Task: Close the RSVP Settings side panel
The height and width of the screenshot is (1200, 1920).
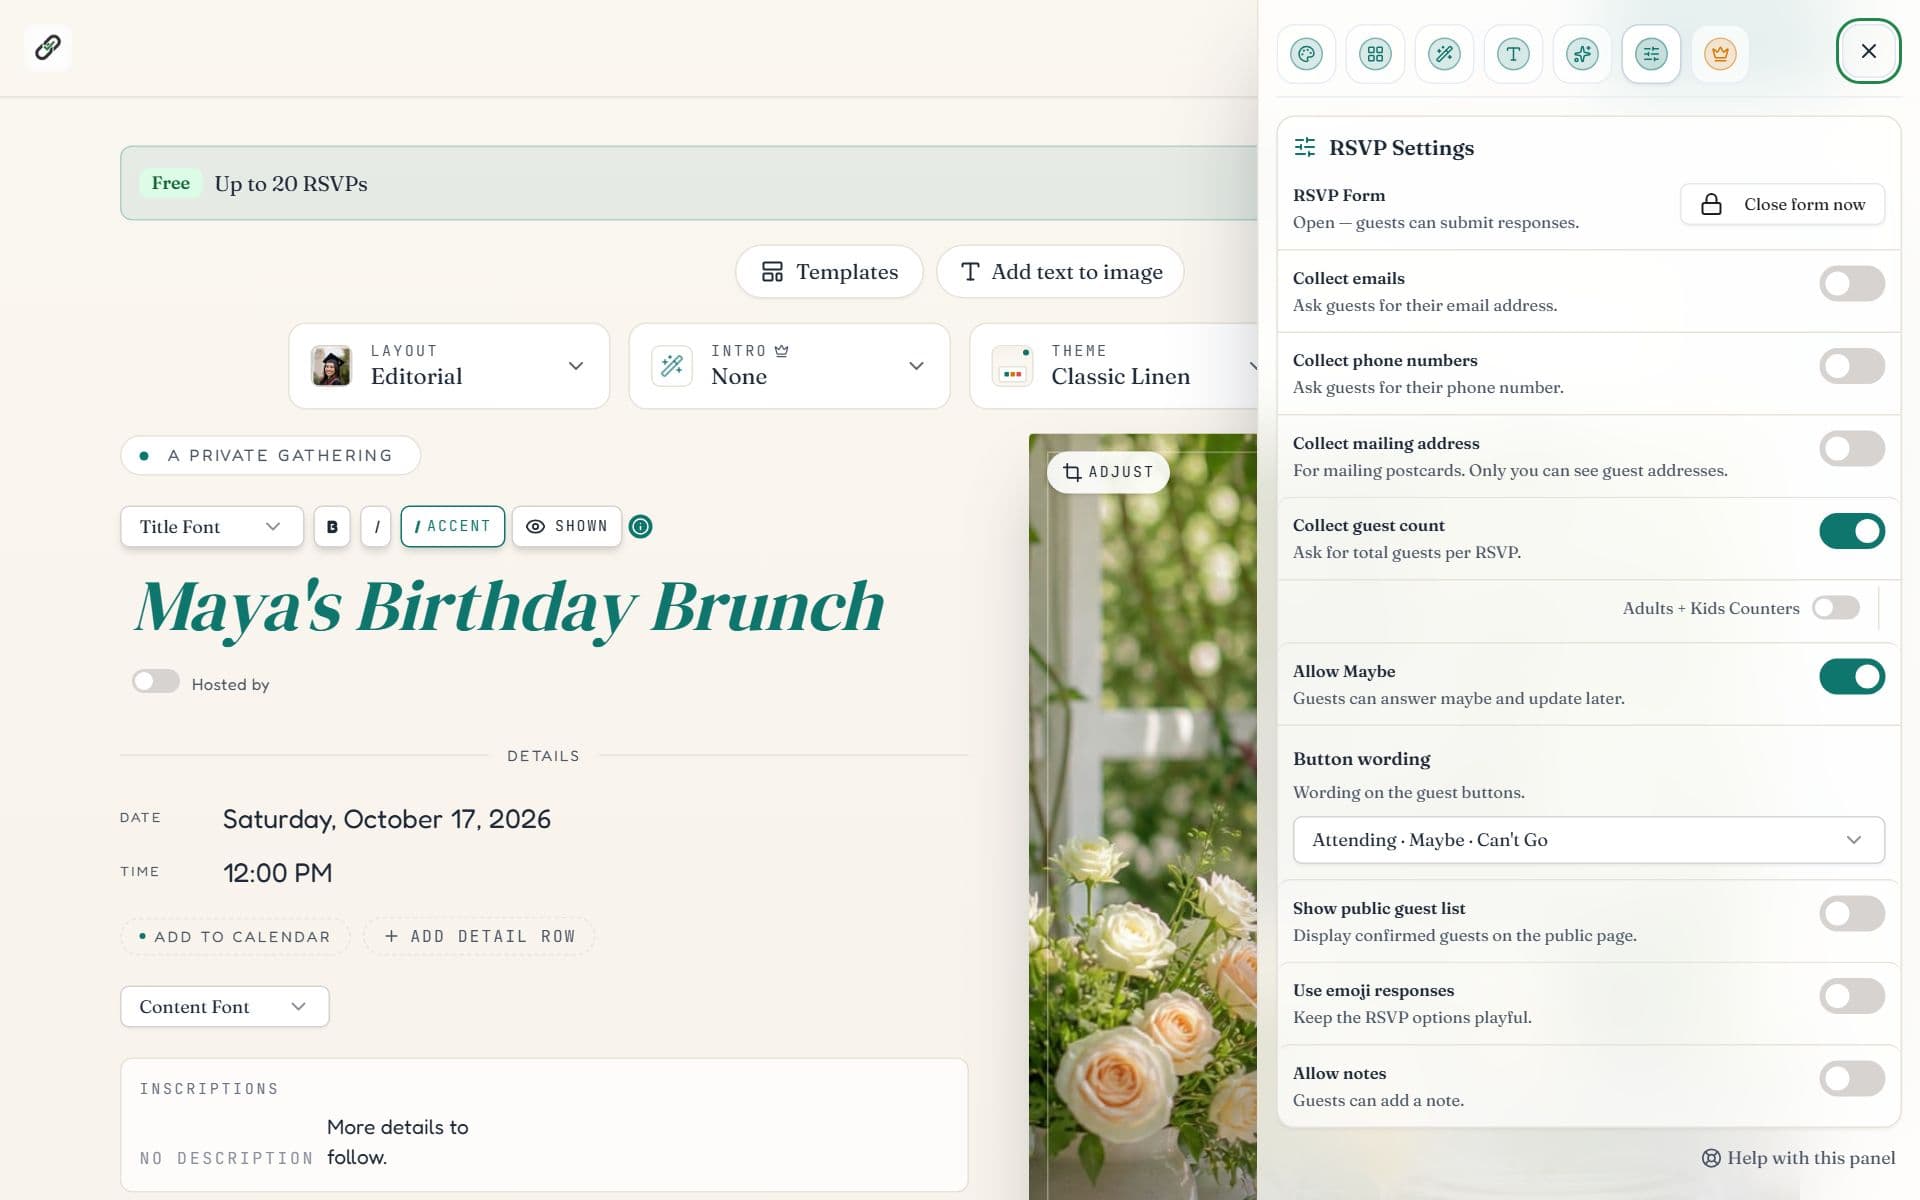Action: pos(1868,51)
